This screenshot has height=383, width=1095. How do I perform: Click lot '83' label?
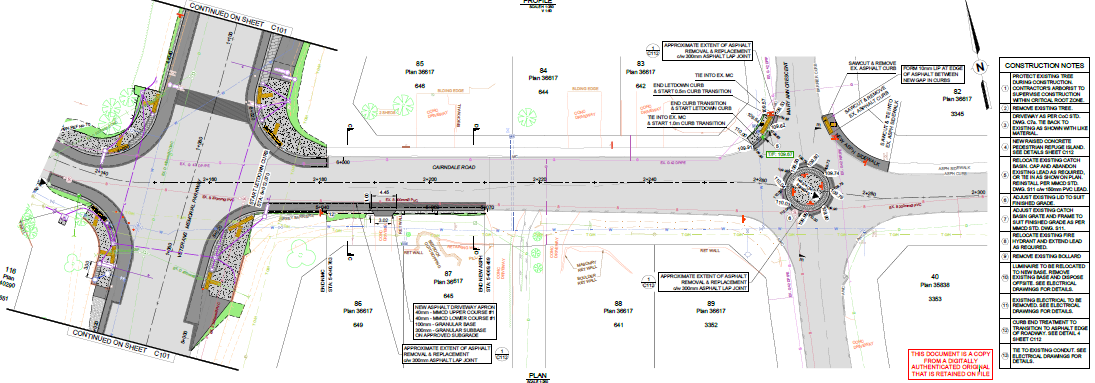coord(640,64)
